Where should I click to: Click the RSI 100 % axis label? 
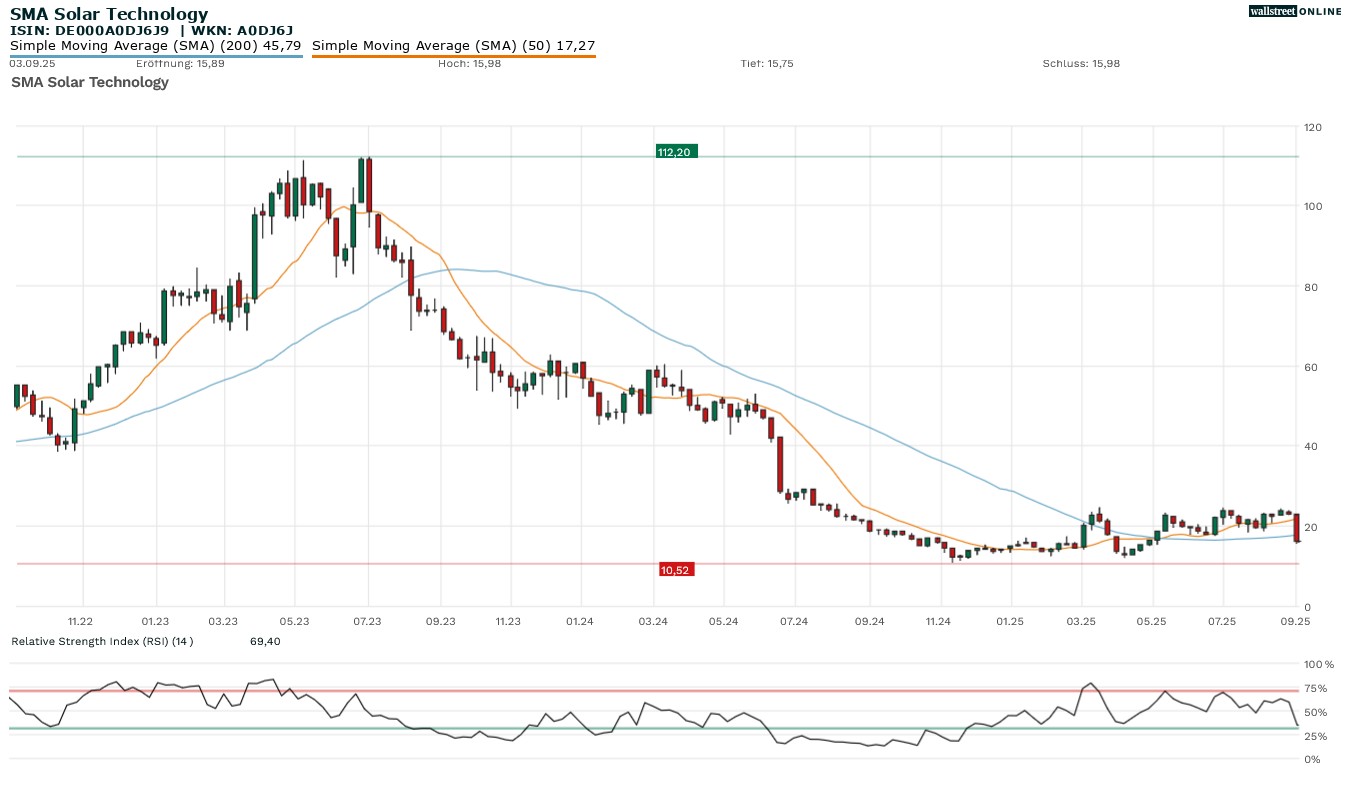pos(1319,664)
